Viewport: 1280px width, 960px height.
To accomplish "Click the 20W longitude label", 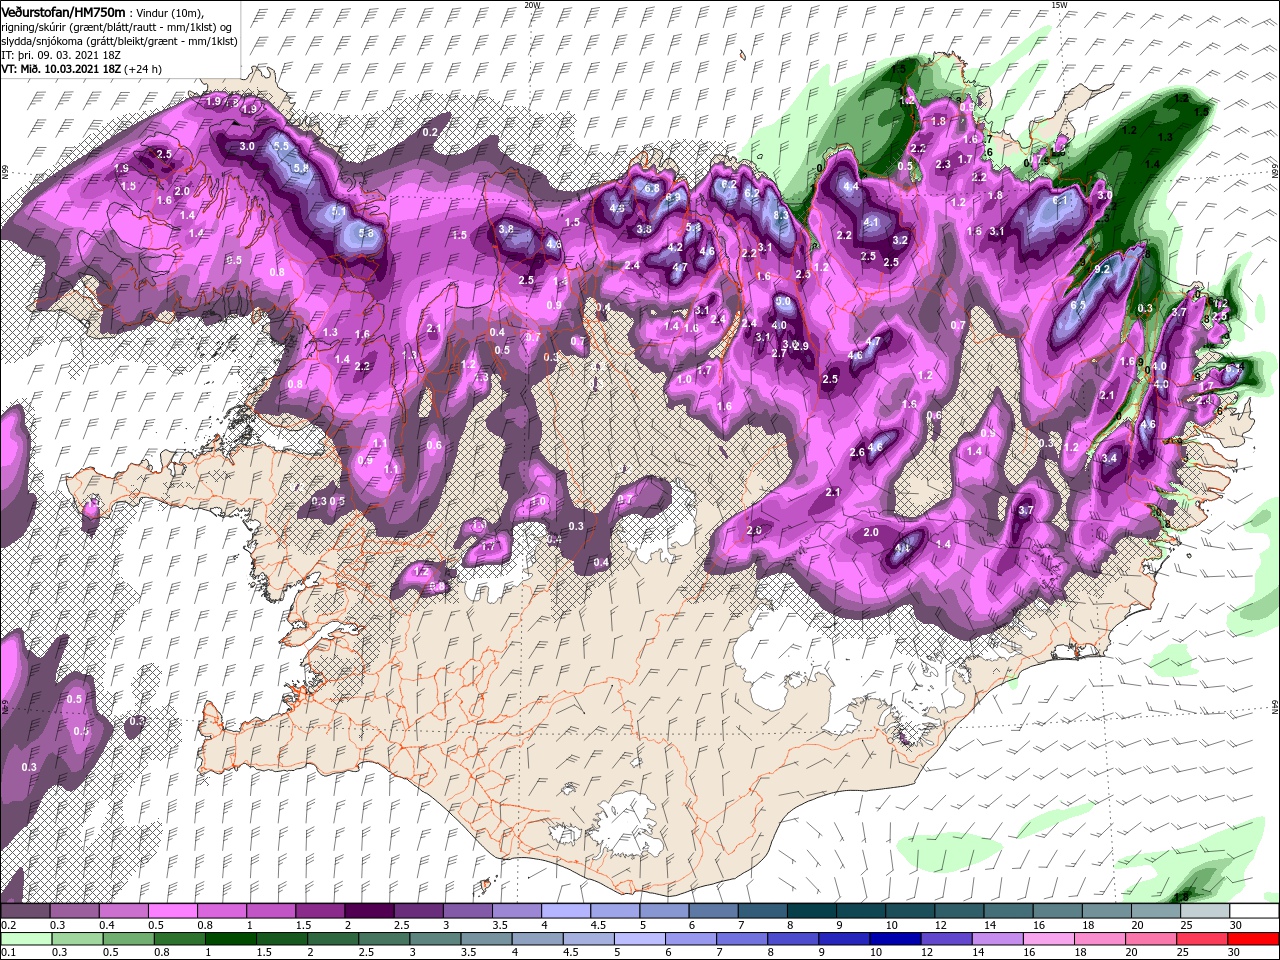I will point(532,5).
